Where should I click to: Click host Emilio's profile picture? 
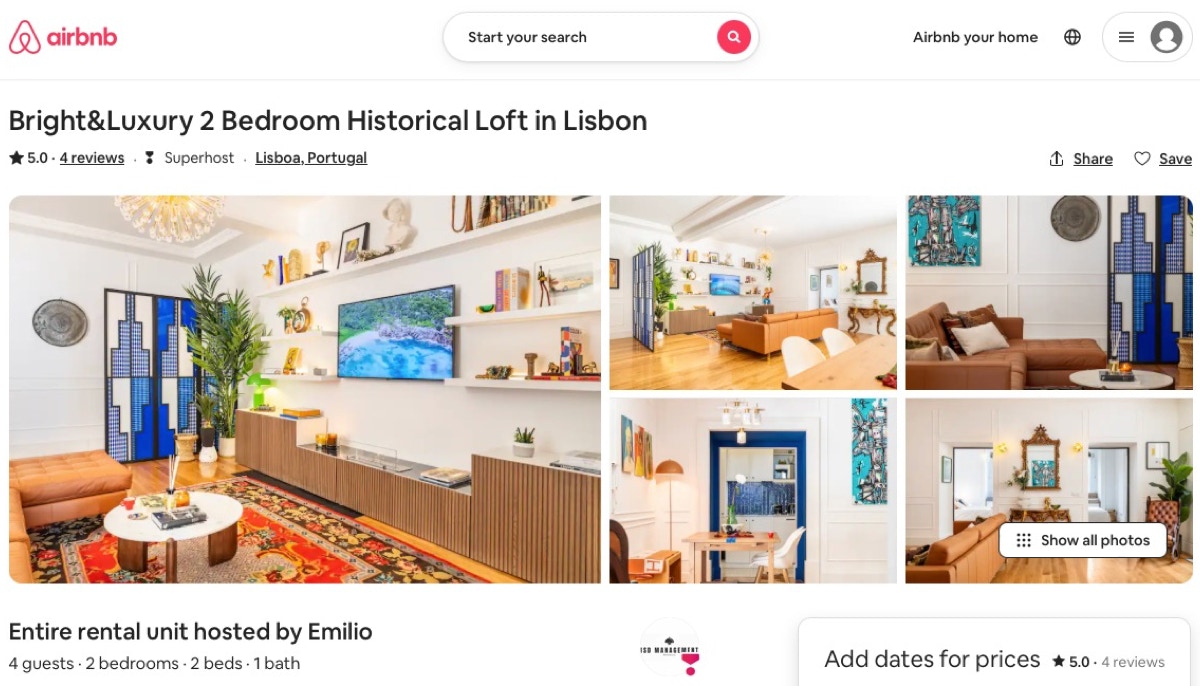(670, 647)
